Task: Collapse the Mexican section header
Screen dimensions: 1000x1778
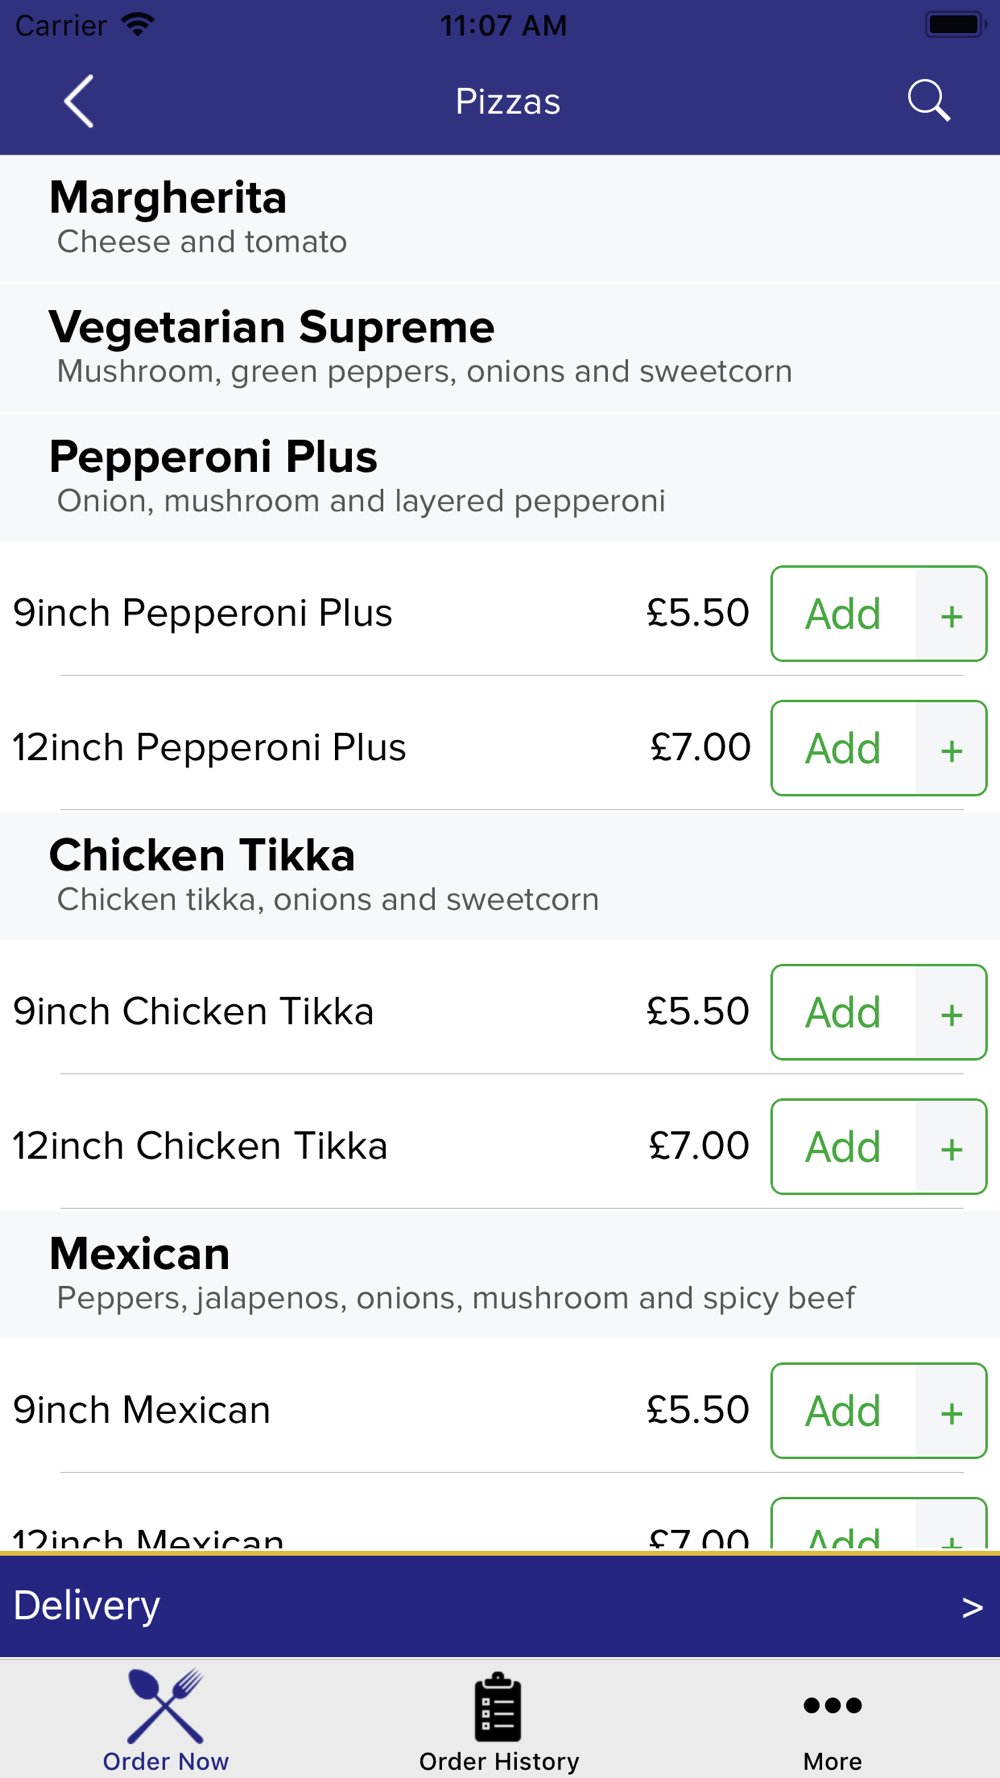Action: click(x=500, y=1274)
